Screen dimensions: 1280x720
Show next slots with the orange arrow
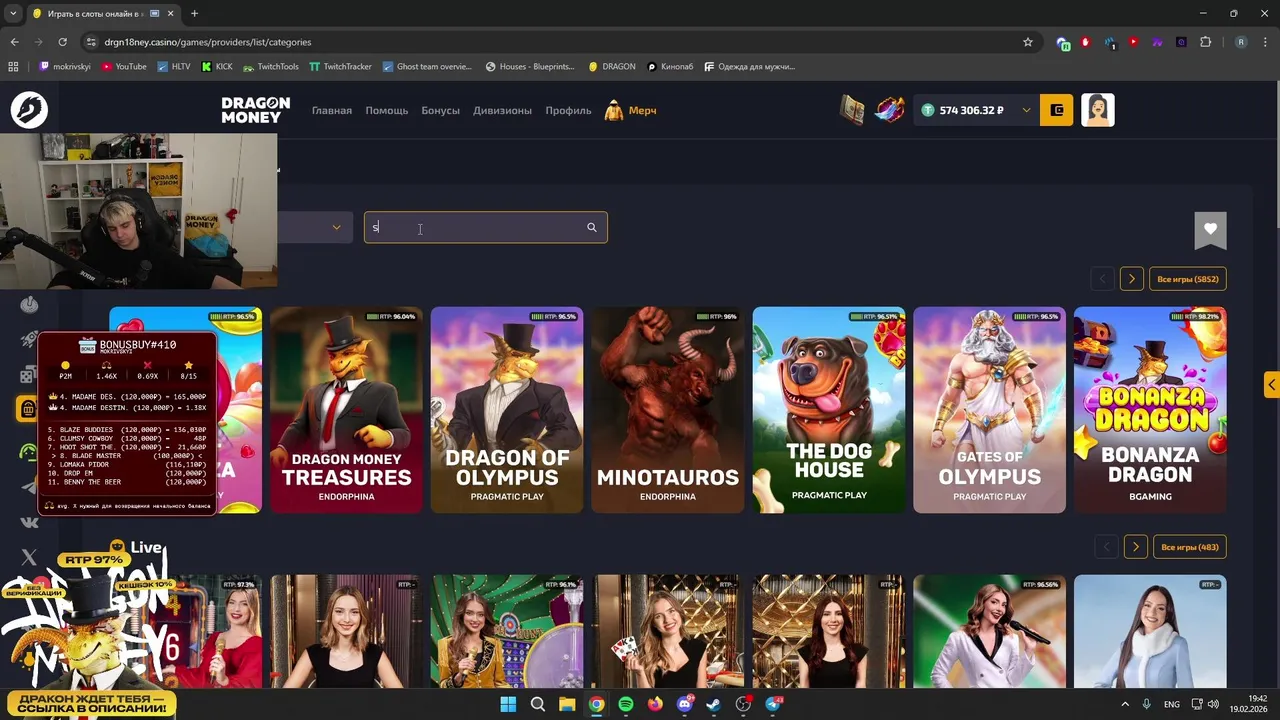1131,279
